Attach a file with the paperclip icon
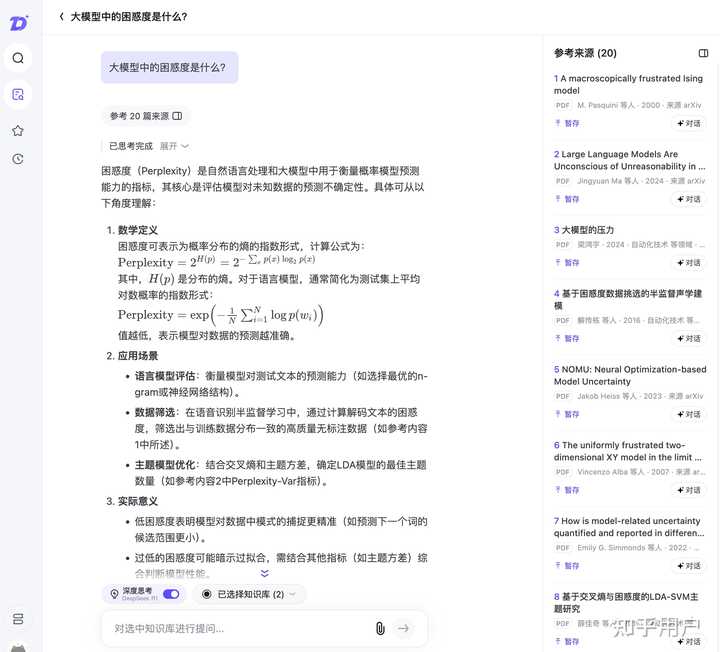The width and height of the screenshot is (720, 652). click(x=380, y=628)
